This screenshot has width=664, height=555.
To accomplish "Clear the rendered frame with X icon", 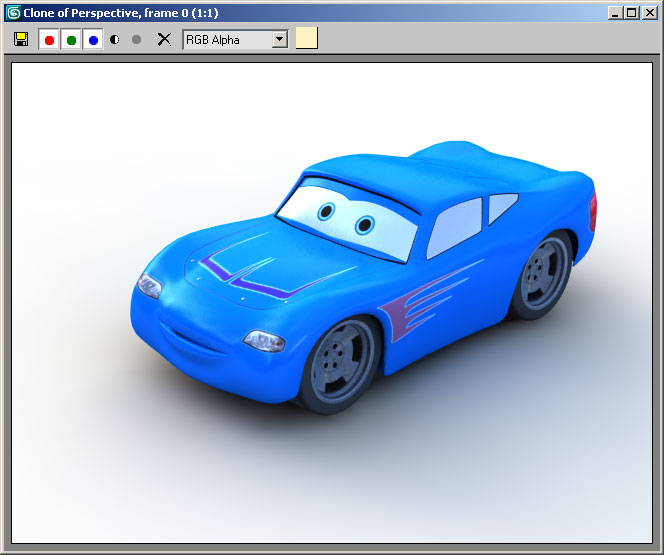I will (165, 40).
